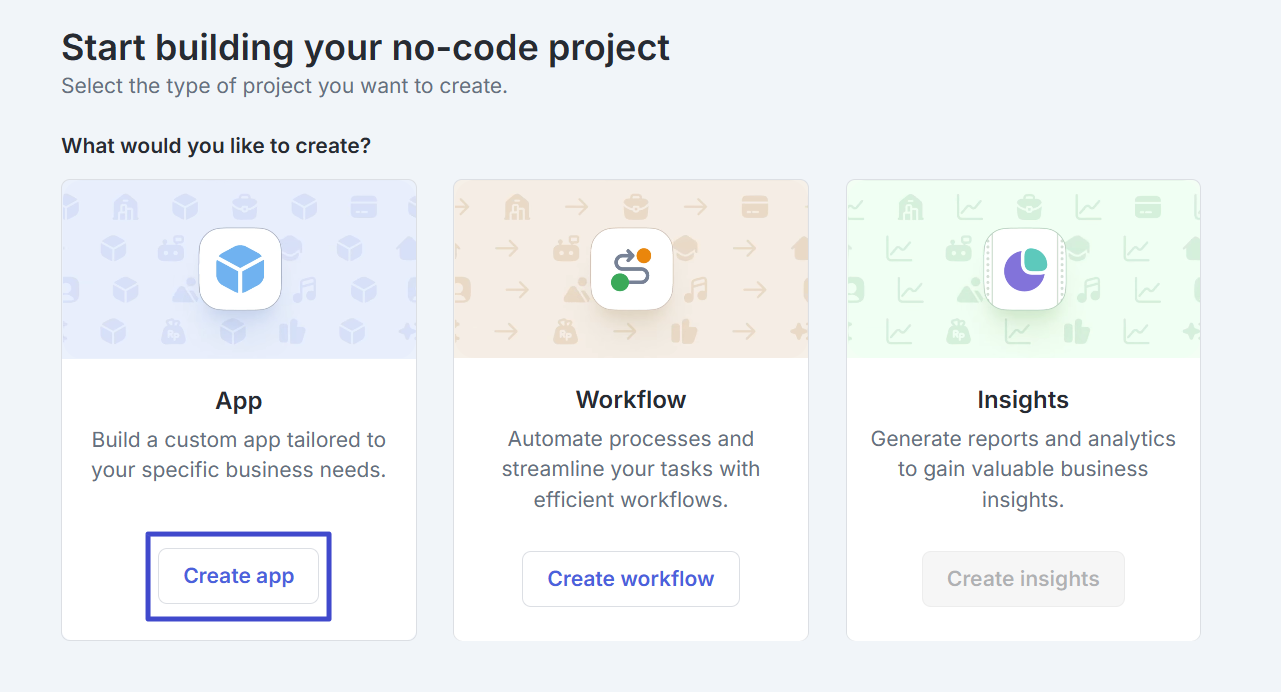Viewport: 1281px width, 692px height.
Task: Click the Workflow description about automating processes
Action: point(631,469)
